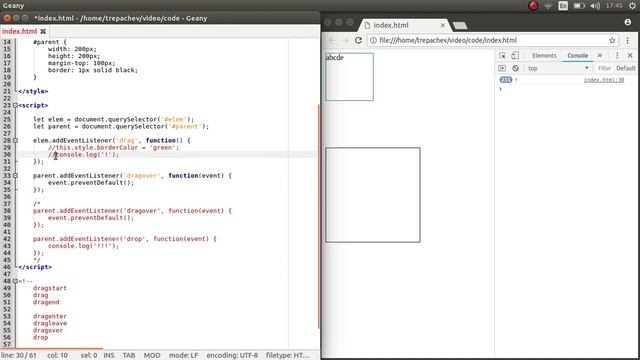Reload the page in Chrome
Viewport: 640px width, 360px height.
(358, 40)
